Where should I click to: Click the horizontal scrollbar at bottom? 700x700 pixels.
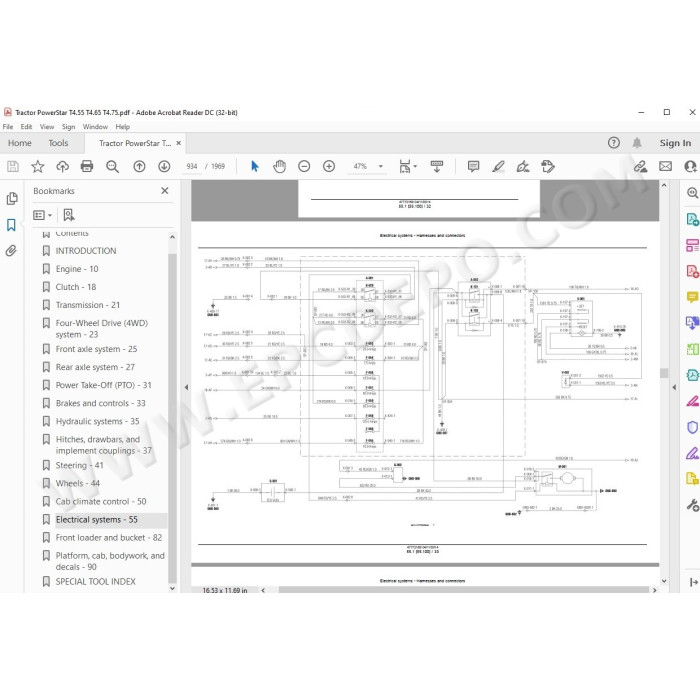(x=463, y=590)
